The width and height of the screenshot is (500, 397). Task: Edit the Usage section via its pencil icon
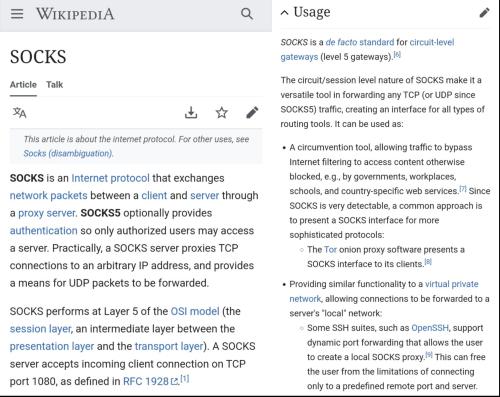pyautogui.click(x=484, y=13)
